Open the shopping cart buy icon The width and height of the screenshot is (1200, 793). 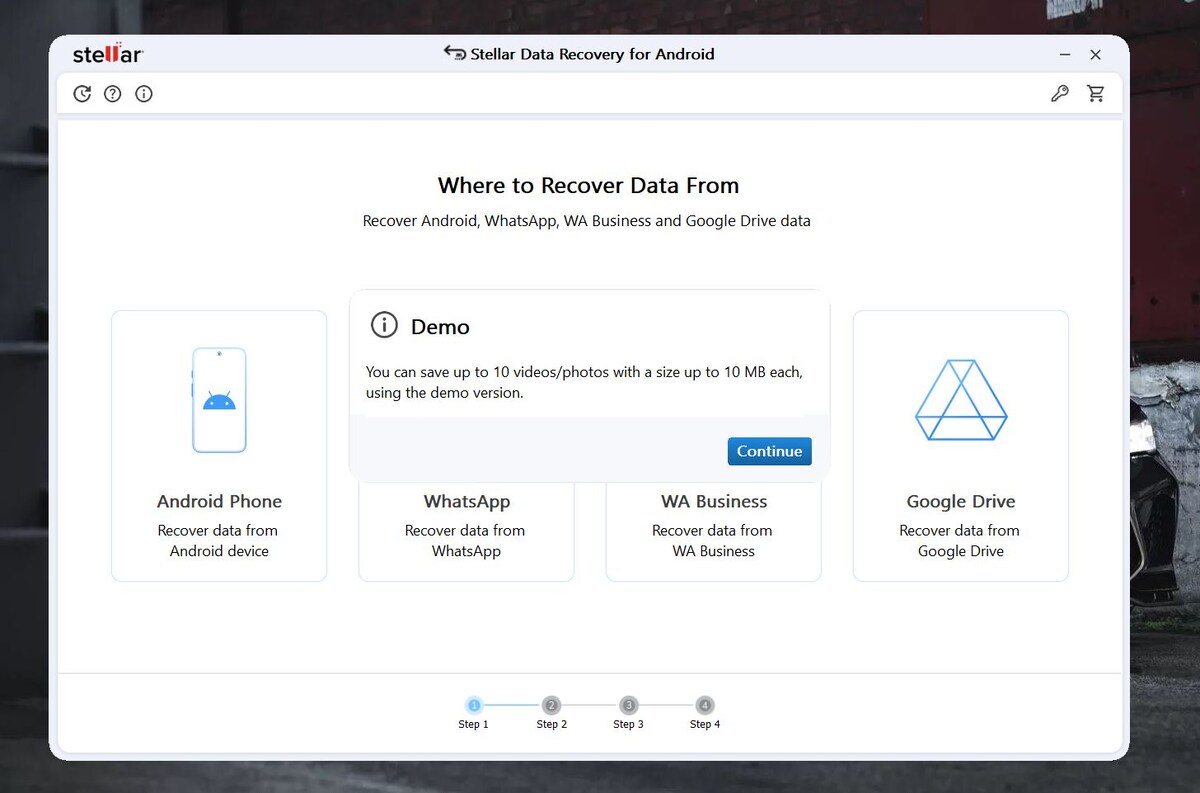(x=1096, y=94)
